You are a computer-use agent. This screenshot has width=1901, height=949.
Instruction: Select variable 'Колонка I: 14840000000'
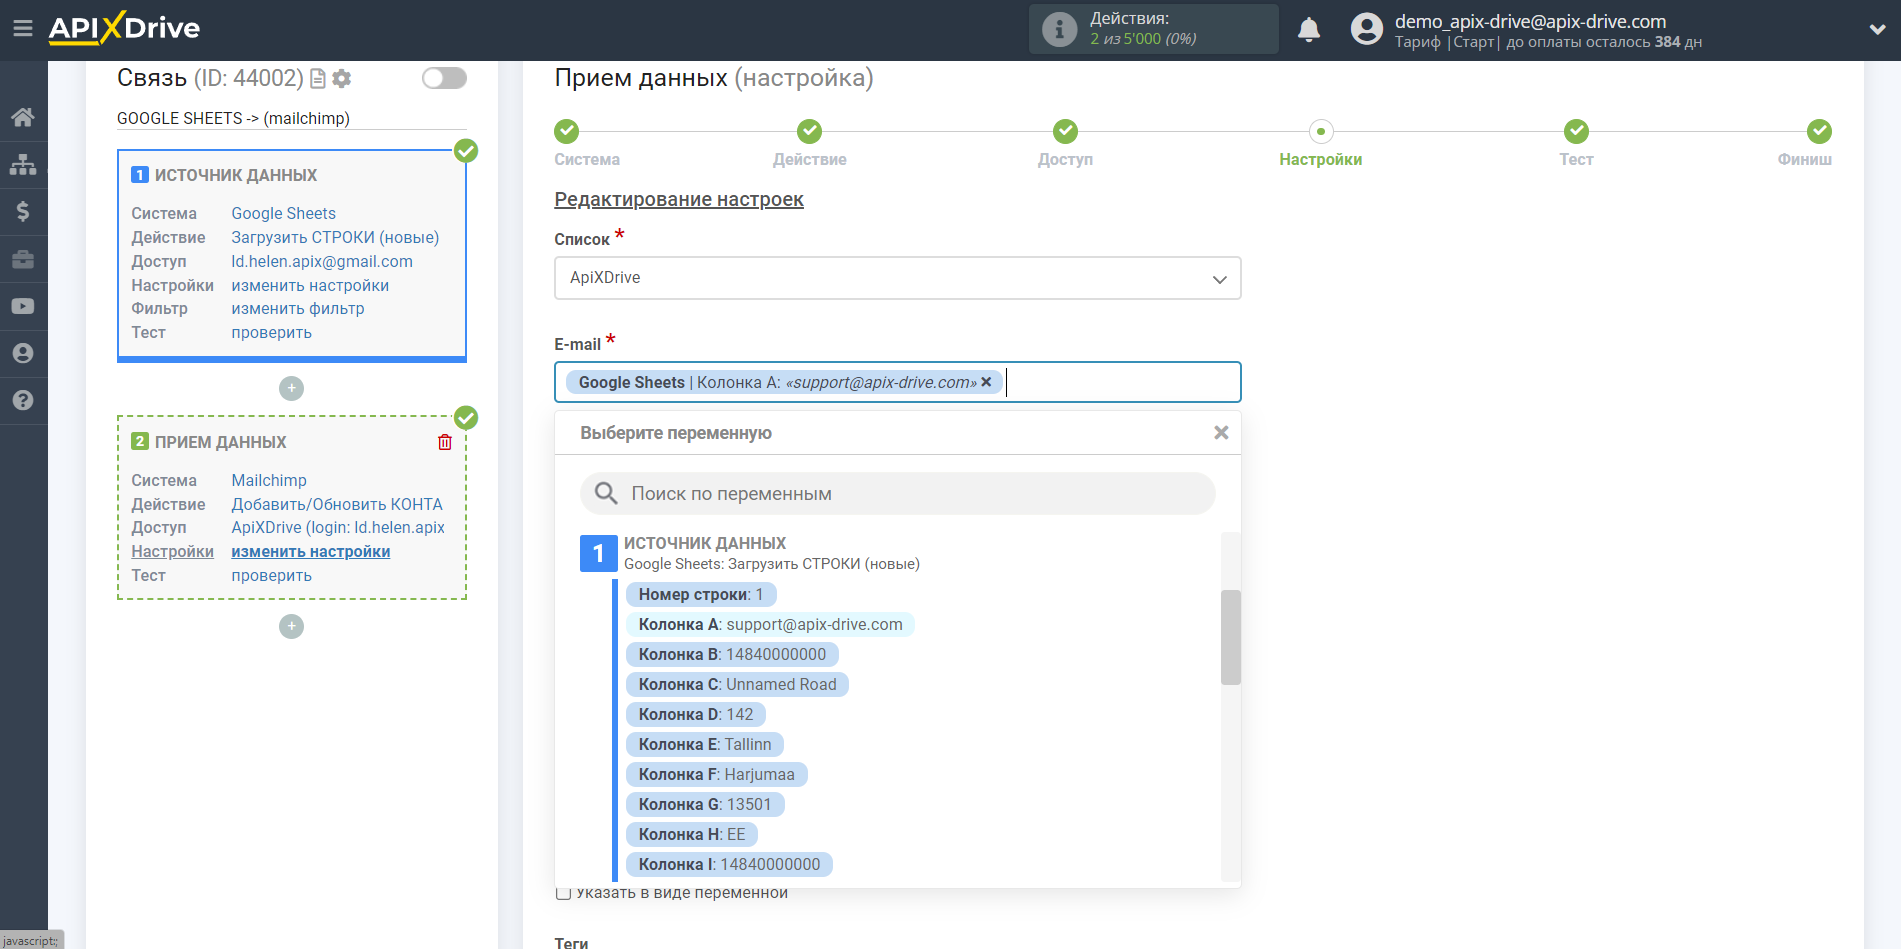pyautogui.click(x=729, y=864)
